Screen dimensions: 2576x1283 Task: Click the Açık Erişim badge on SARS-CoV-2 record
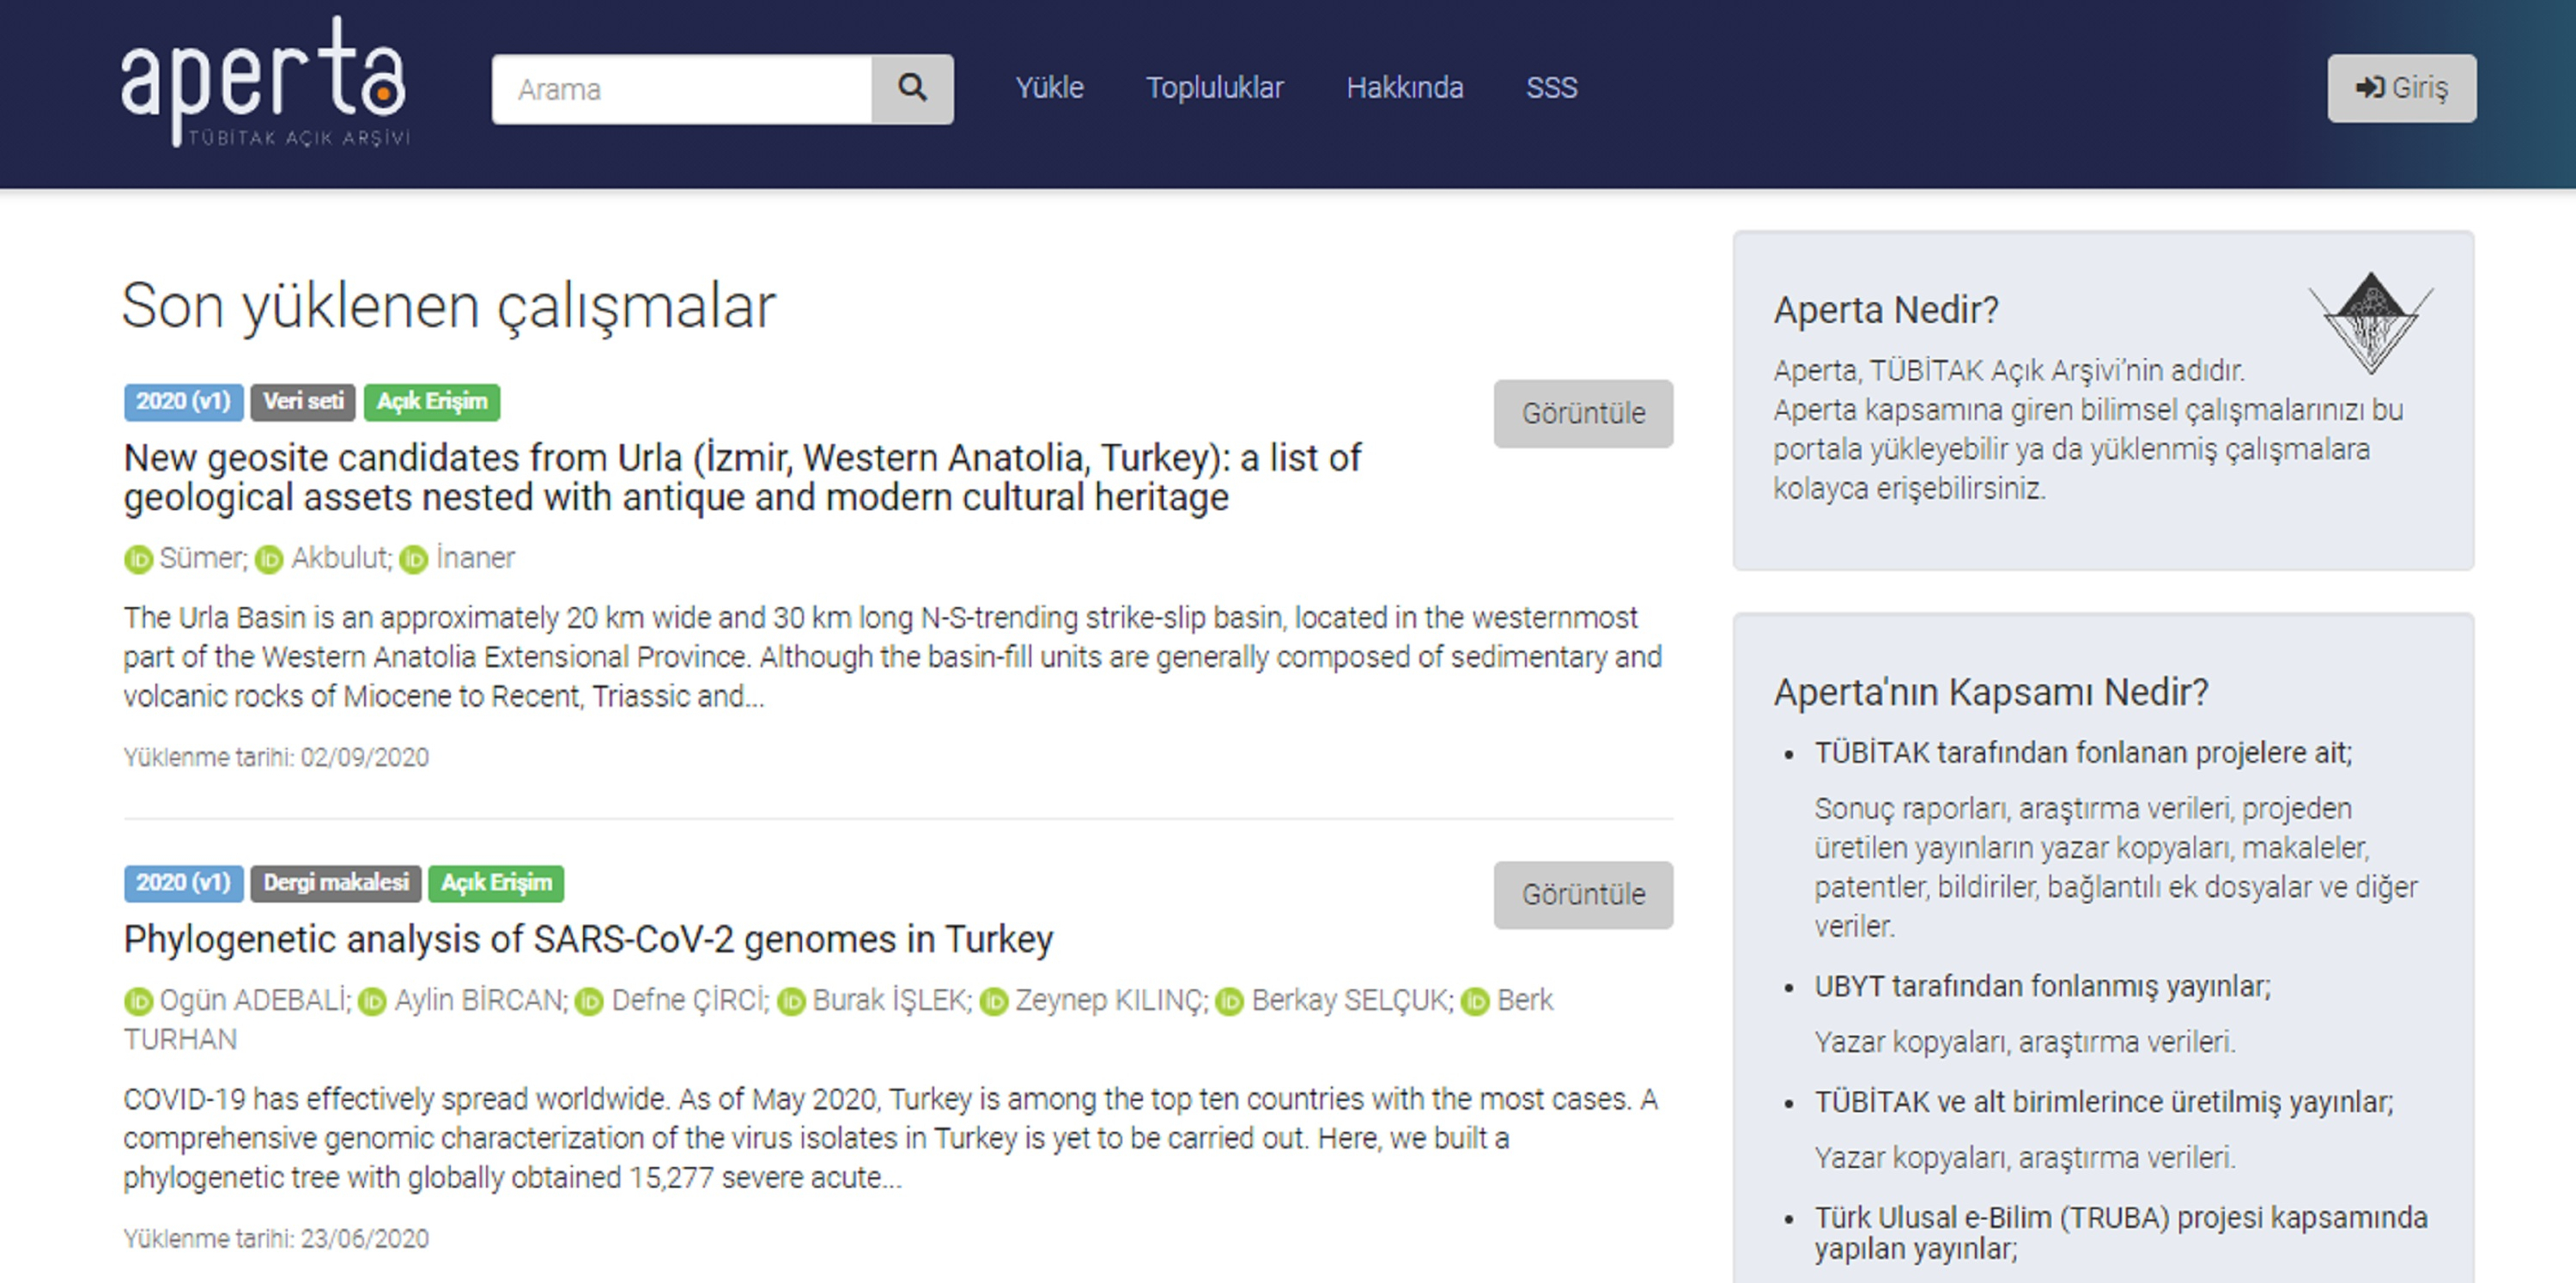(496, 883)
